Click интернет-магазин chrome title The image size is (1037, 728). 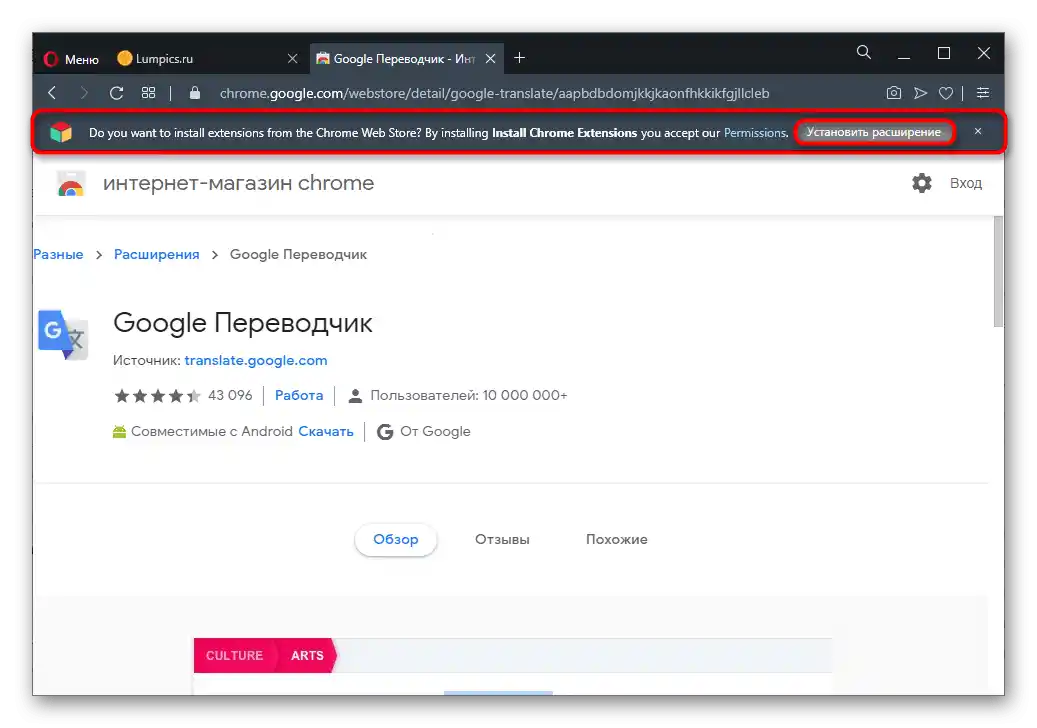point(238,183)
